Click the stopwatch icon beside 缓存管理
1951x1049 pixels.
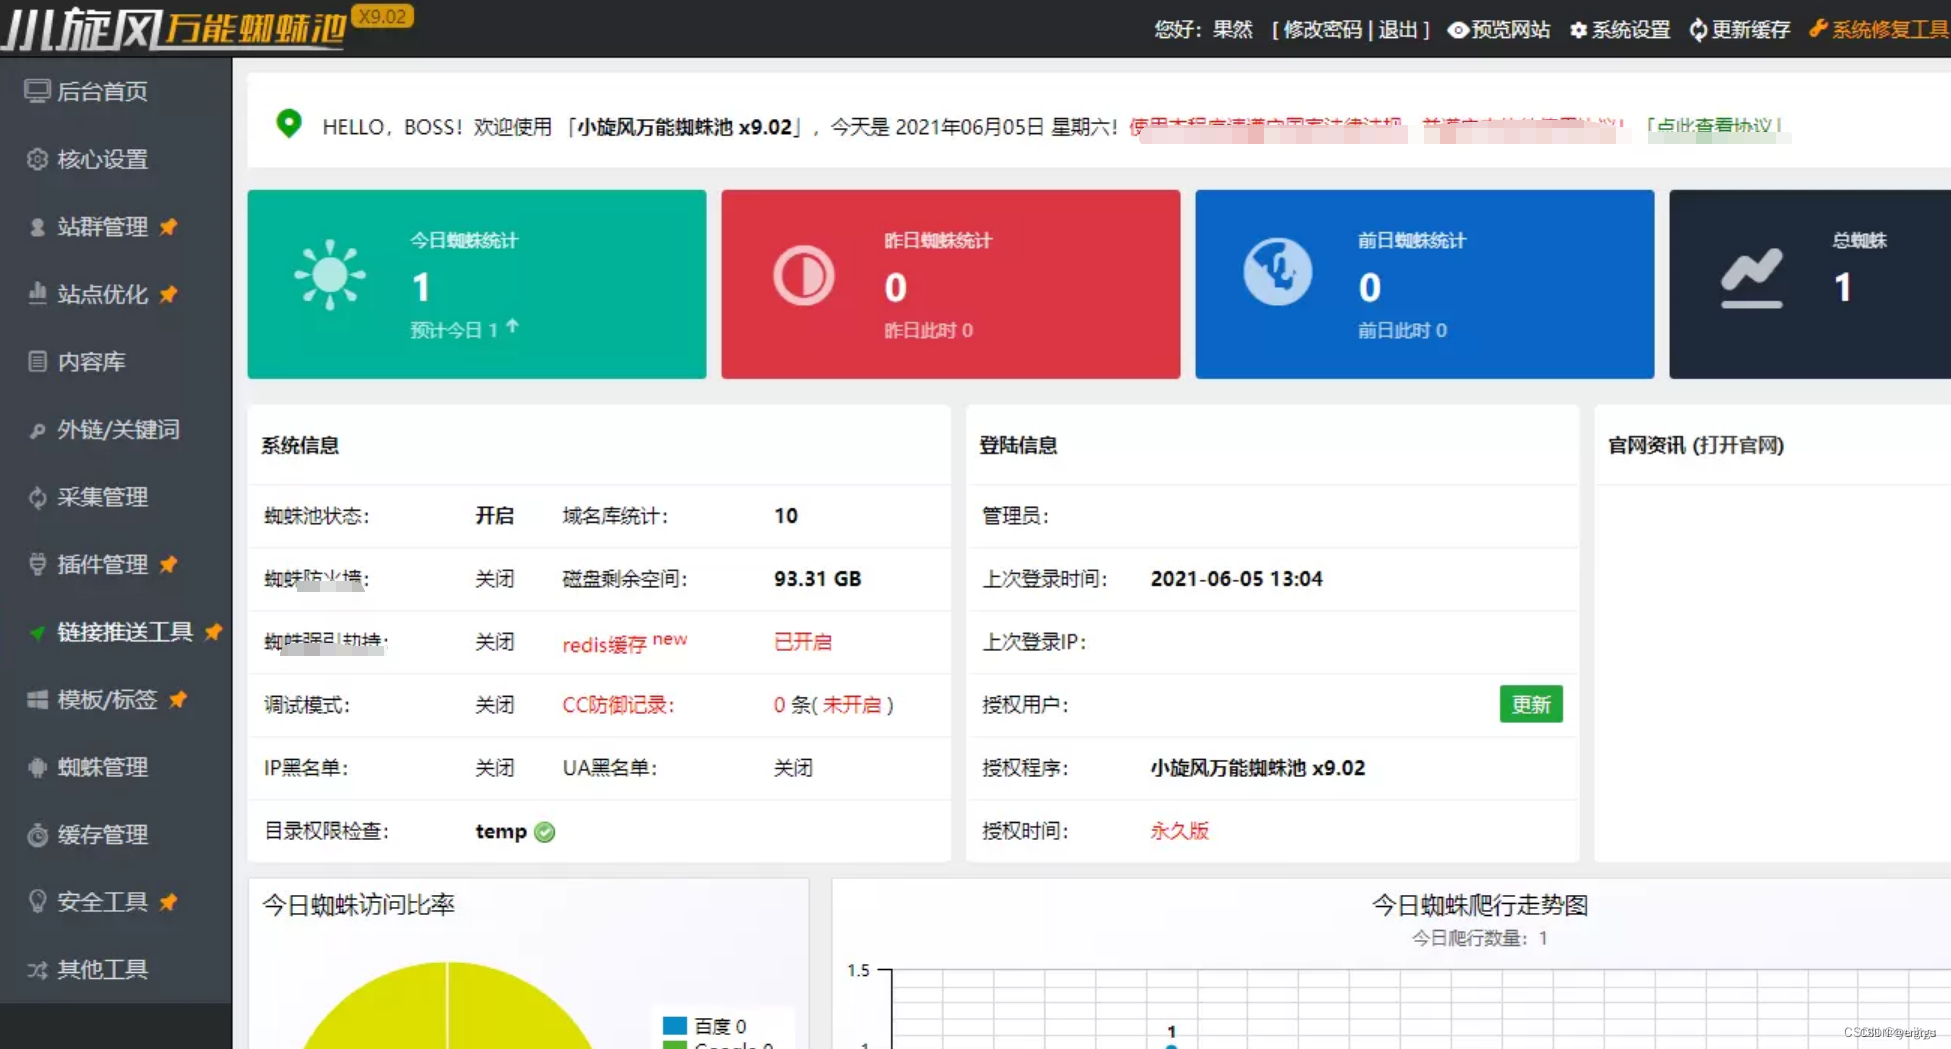point(37,834)
